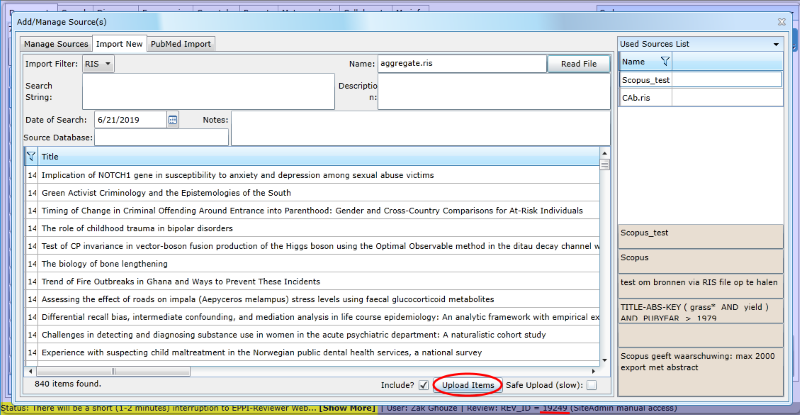Viewport: 800px width, 415px height.
Task: Click the Upload Items button
Action: coord(468,385)
